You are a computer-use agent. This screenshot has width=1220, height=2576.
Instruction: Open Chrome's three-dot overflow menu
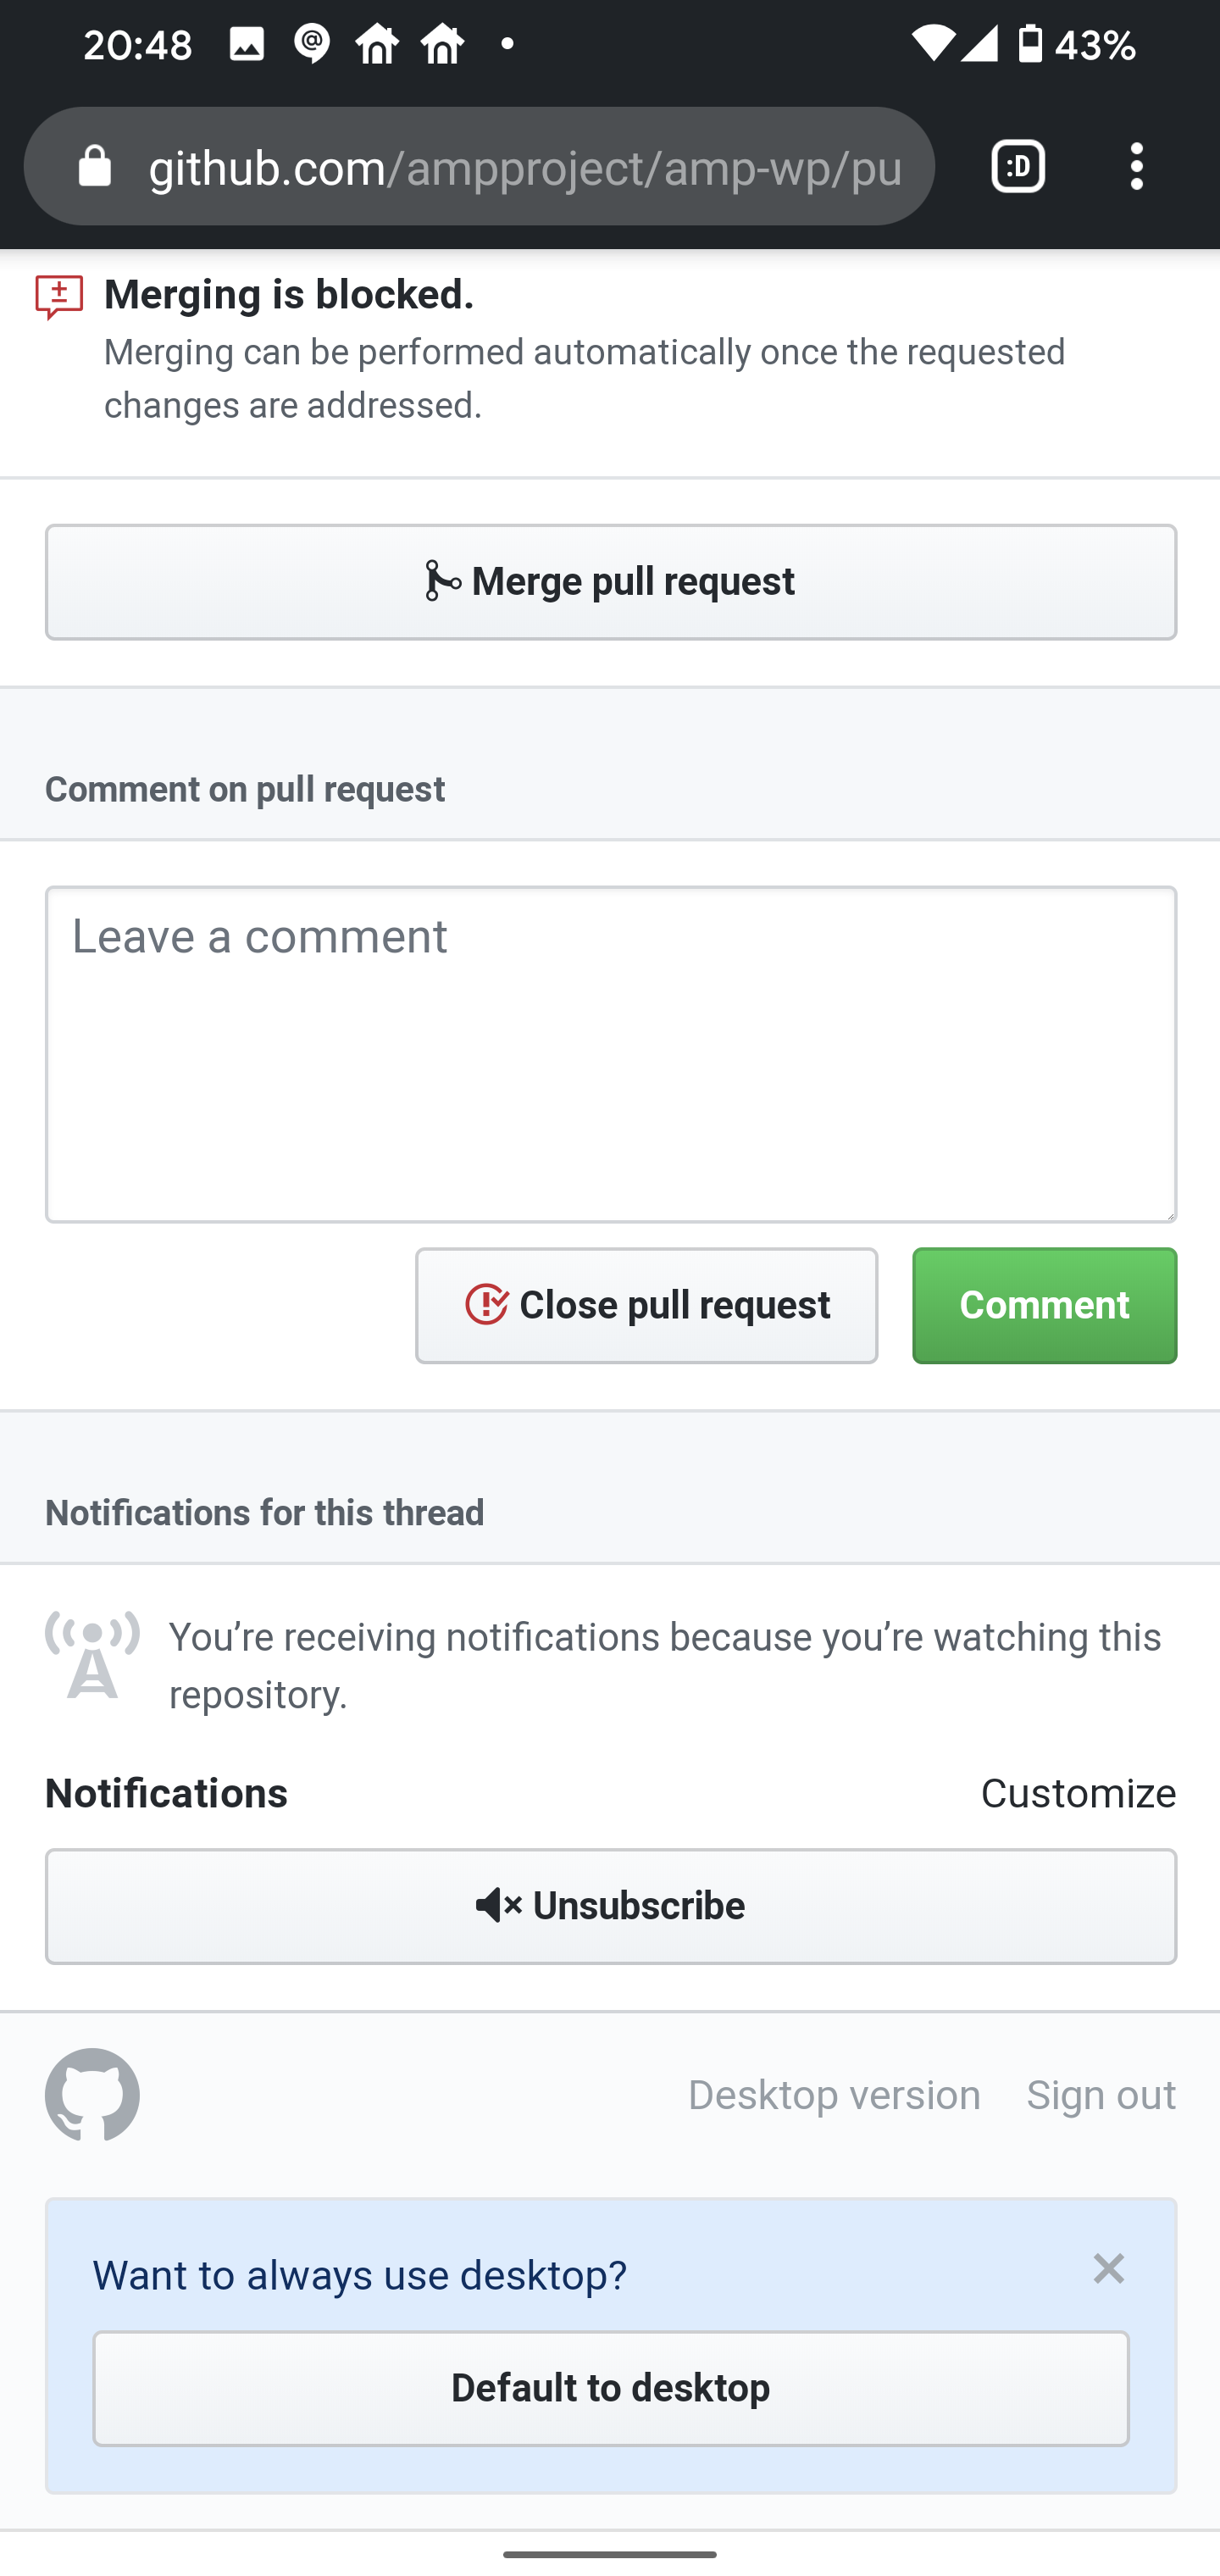click(1137, 166)
